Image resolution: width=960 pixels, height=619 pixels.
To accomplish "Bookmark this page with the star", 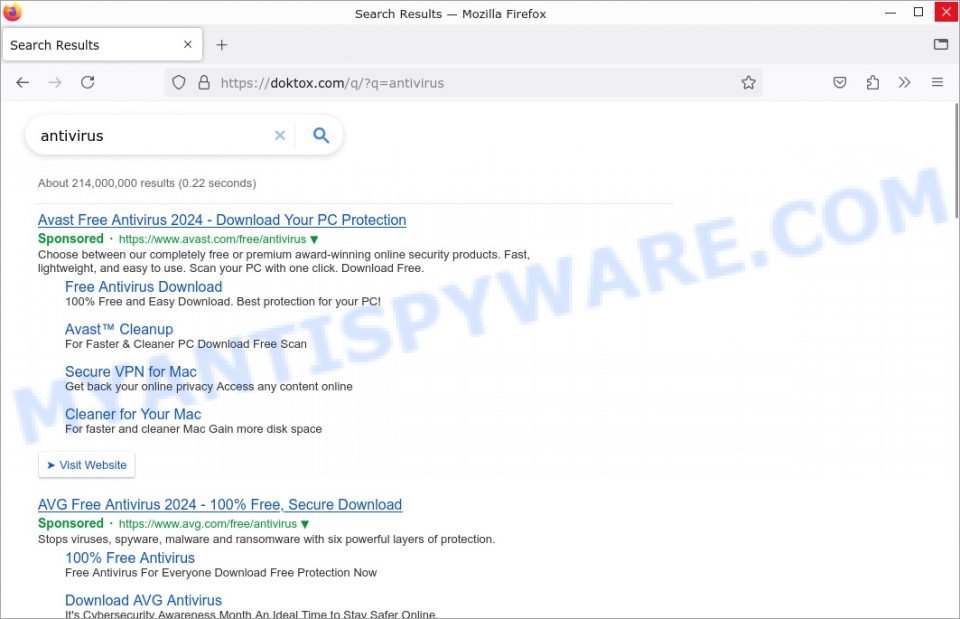I will coord(748,83).
